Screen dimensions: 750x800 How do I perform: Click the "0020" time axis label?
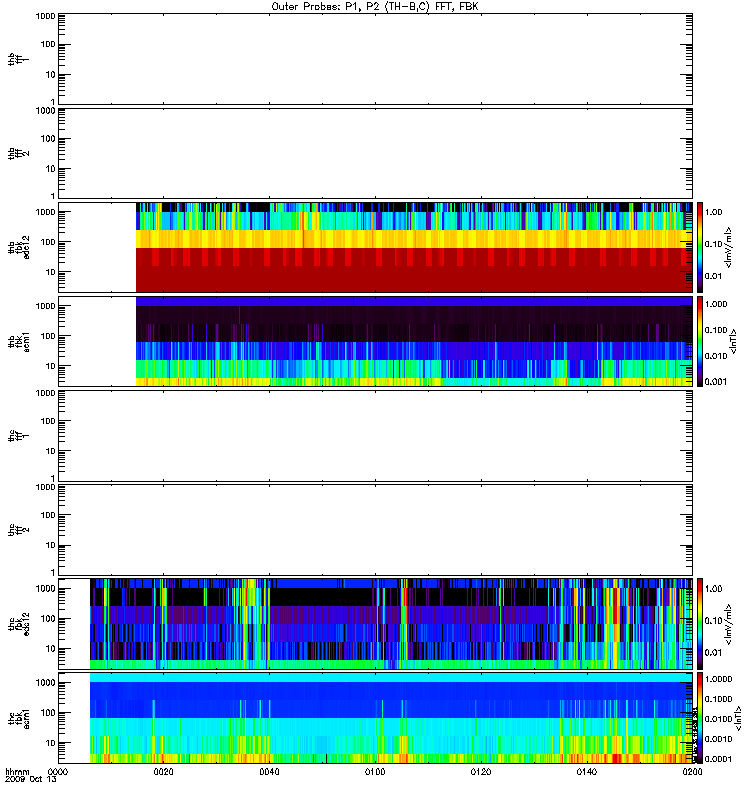pyautogui.click(x=163, y=772)
